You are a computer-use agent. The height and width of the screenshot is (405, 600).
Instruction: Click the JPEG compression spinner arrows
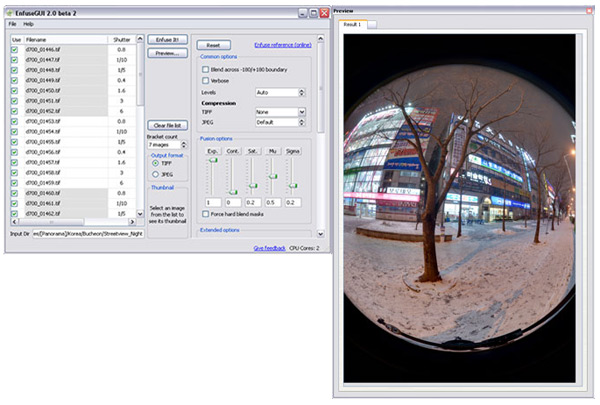tap(302, 122)
